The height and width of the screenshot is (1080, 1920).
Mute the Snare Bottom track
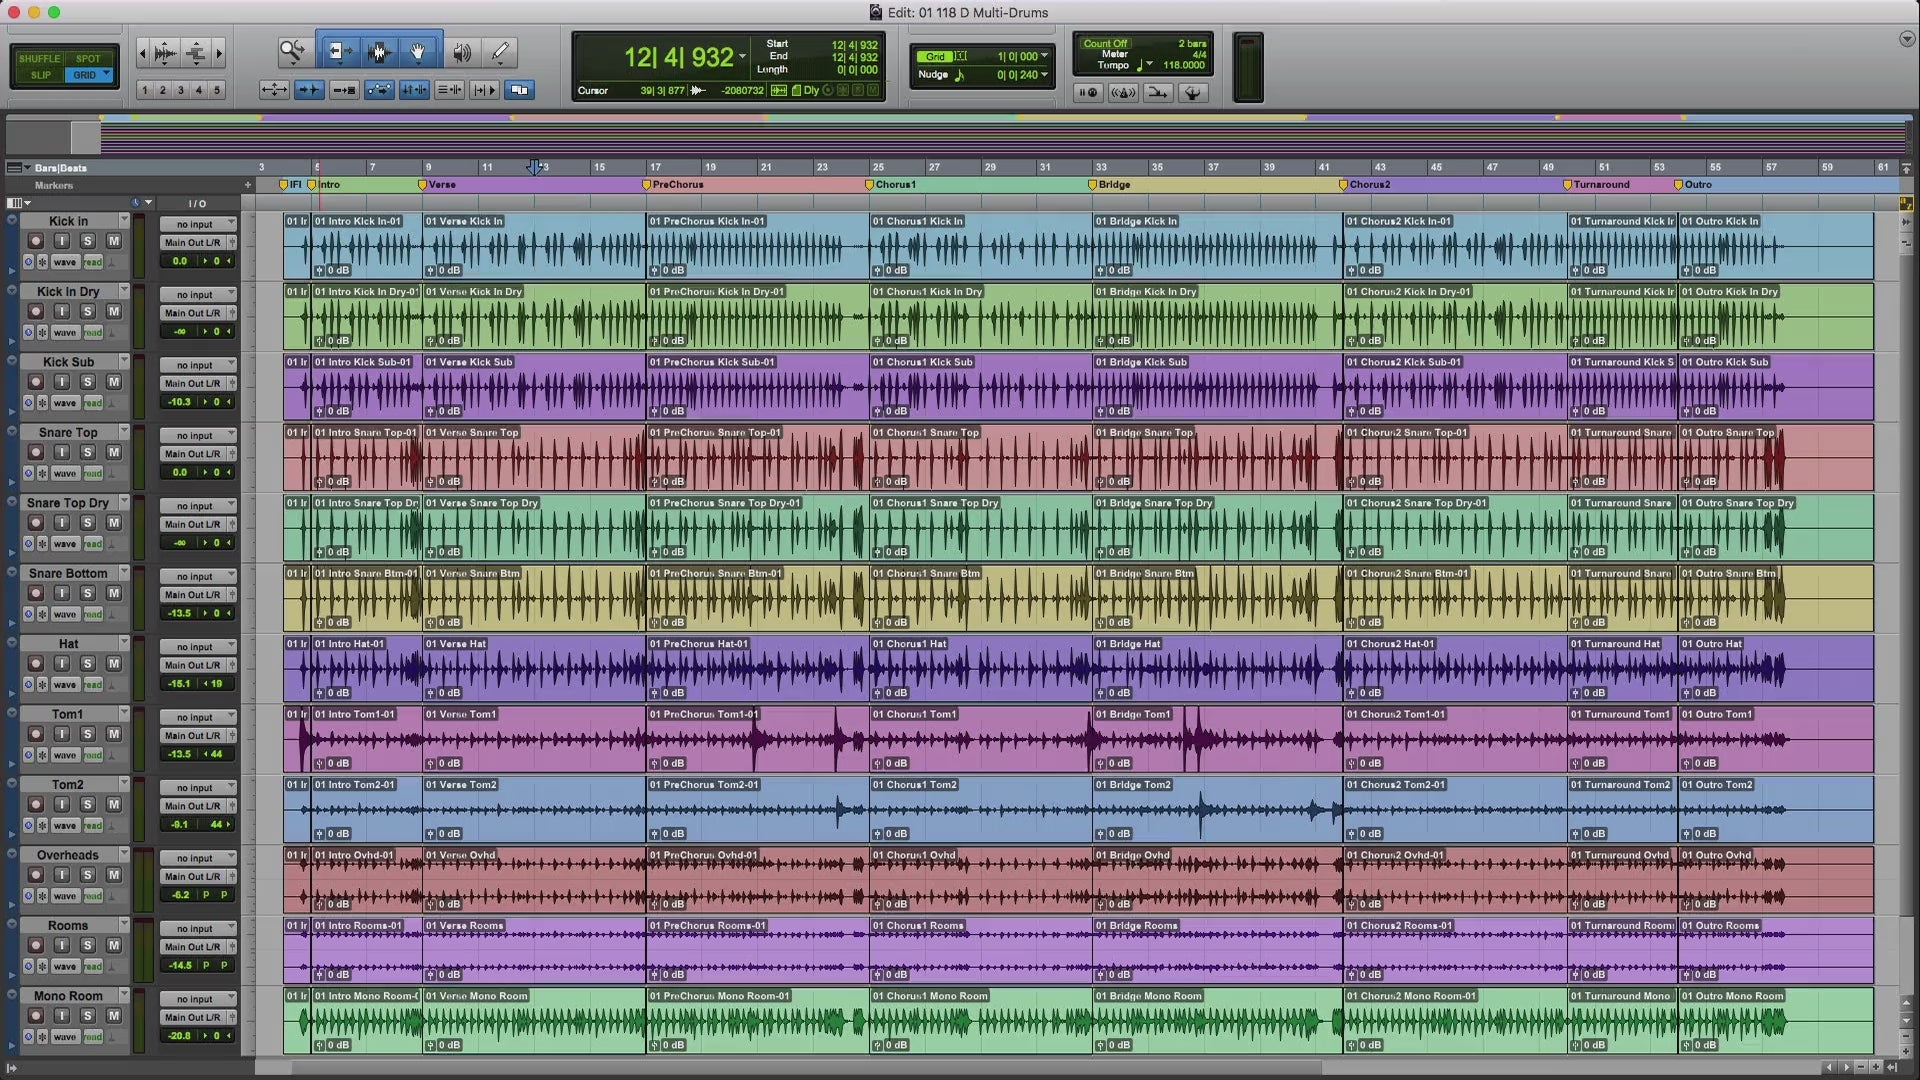tap(114, 593)
